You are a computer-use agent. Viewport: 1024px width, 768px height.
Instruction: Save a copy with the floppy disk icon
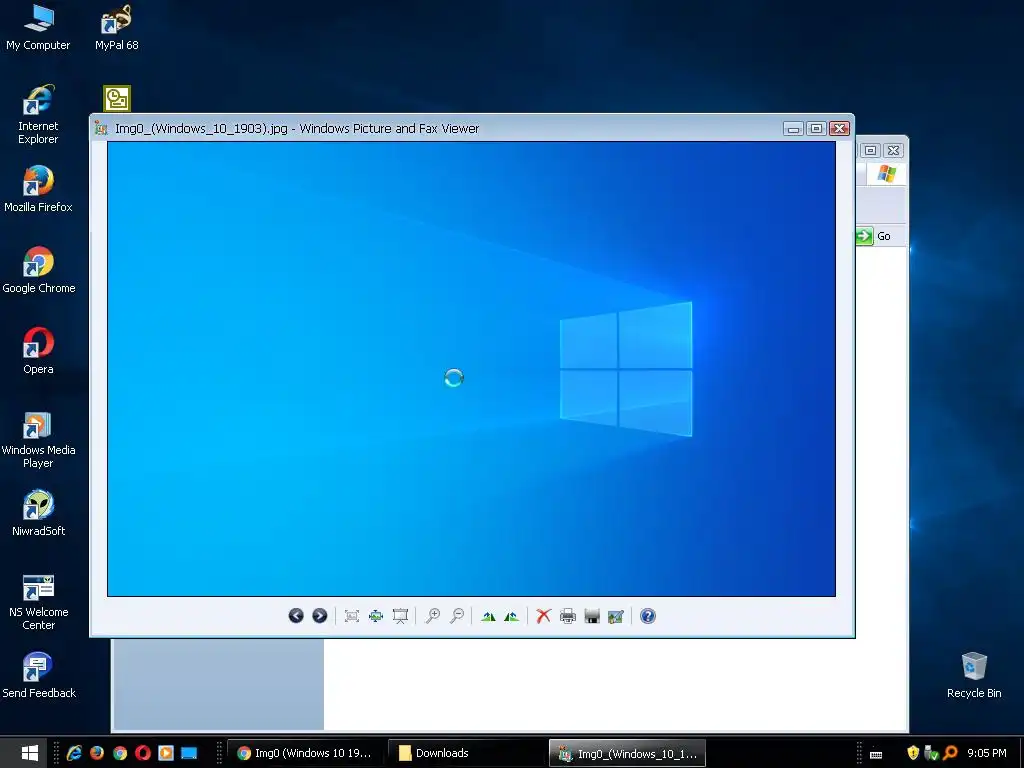(x=592, y=616)
